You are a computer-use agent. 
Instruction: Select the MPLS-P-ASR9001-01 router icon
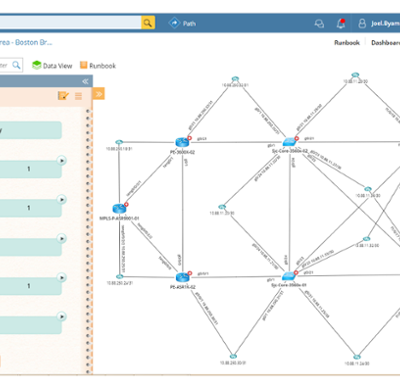coord(119,209)
